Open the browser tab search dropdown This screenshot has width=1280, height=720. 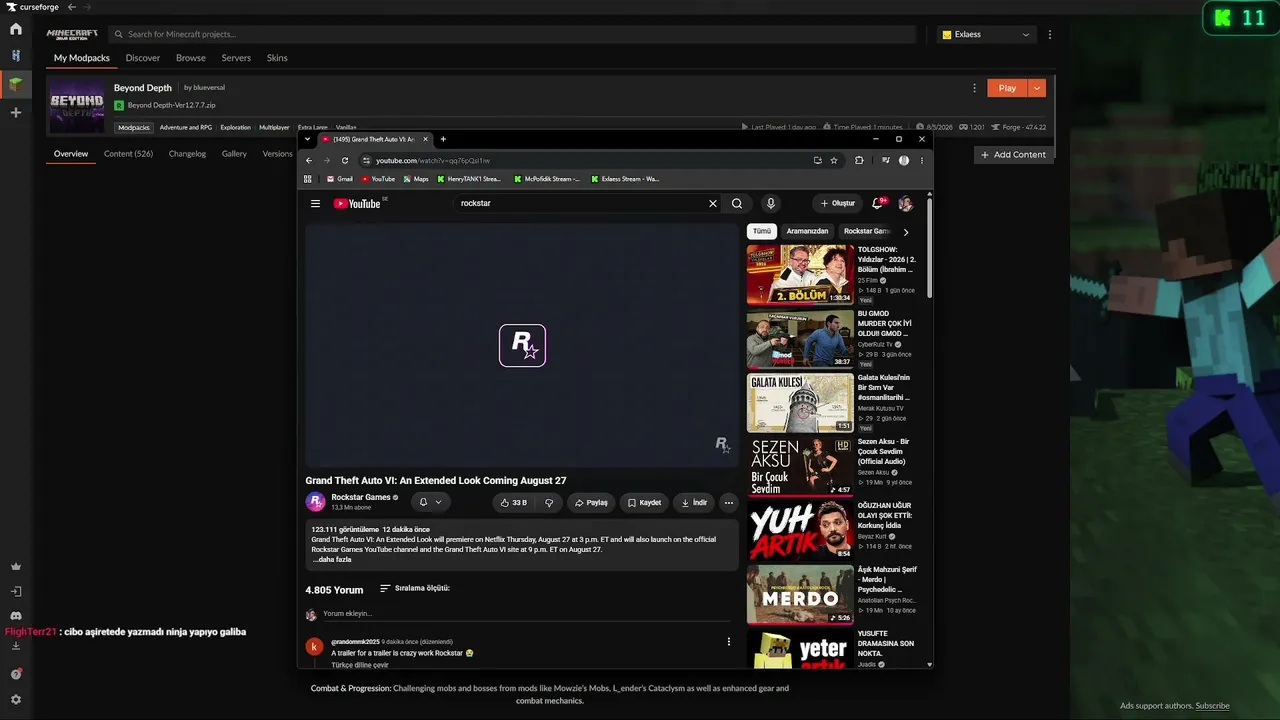click(x=307, y=139)
